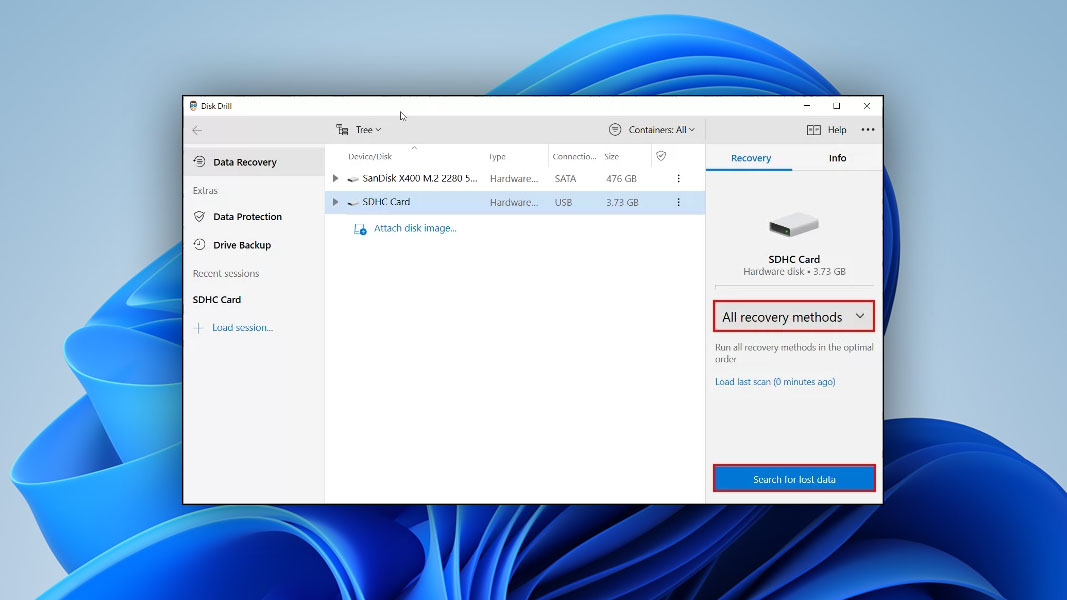This screenshot has width=1067, height=600.
Task: Click the Containers filter icon
Action: pyautogui.click(x=615, y=129)
